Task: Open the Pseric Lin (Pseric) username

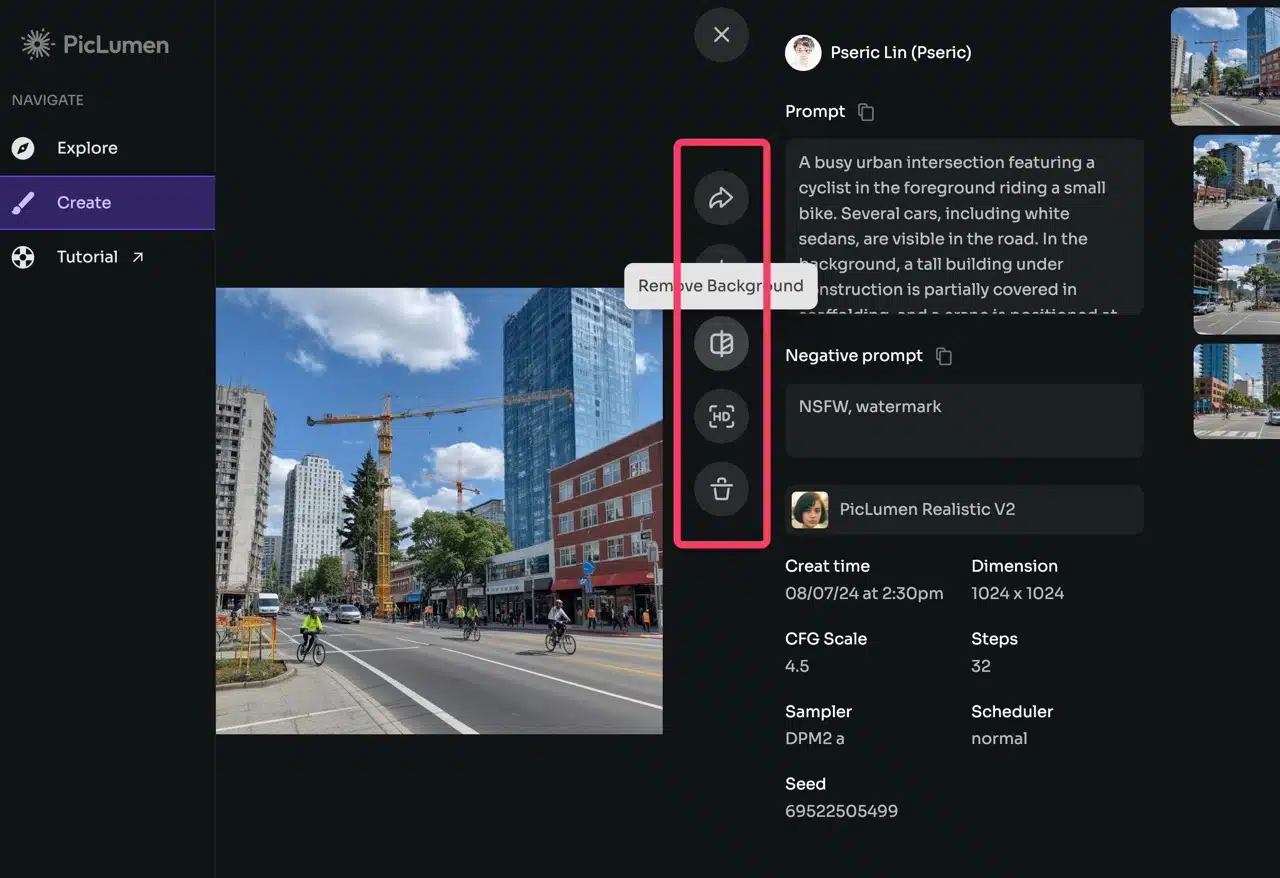Action: (x=900, y=53)
